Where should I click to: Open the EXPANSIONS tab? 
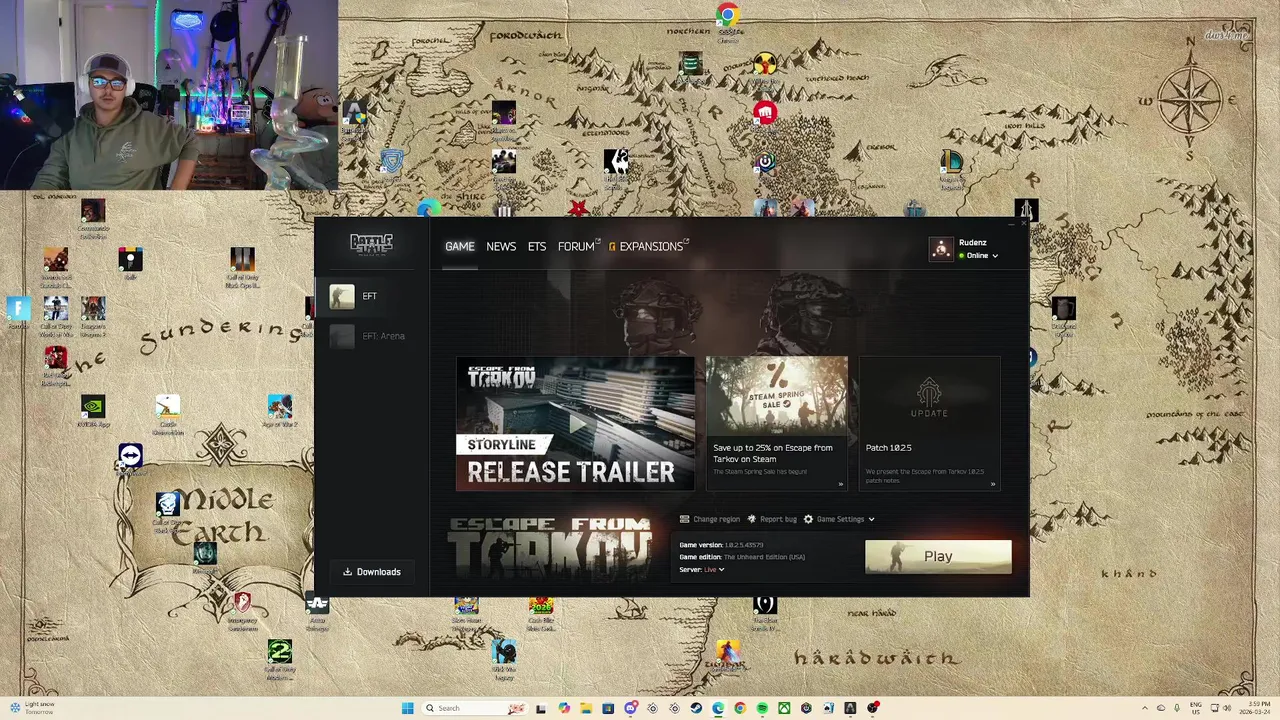coord(648,246)
